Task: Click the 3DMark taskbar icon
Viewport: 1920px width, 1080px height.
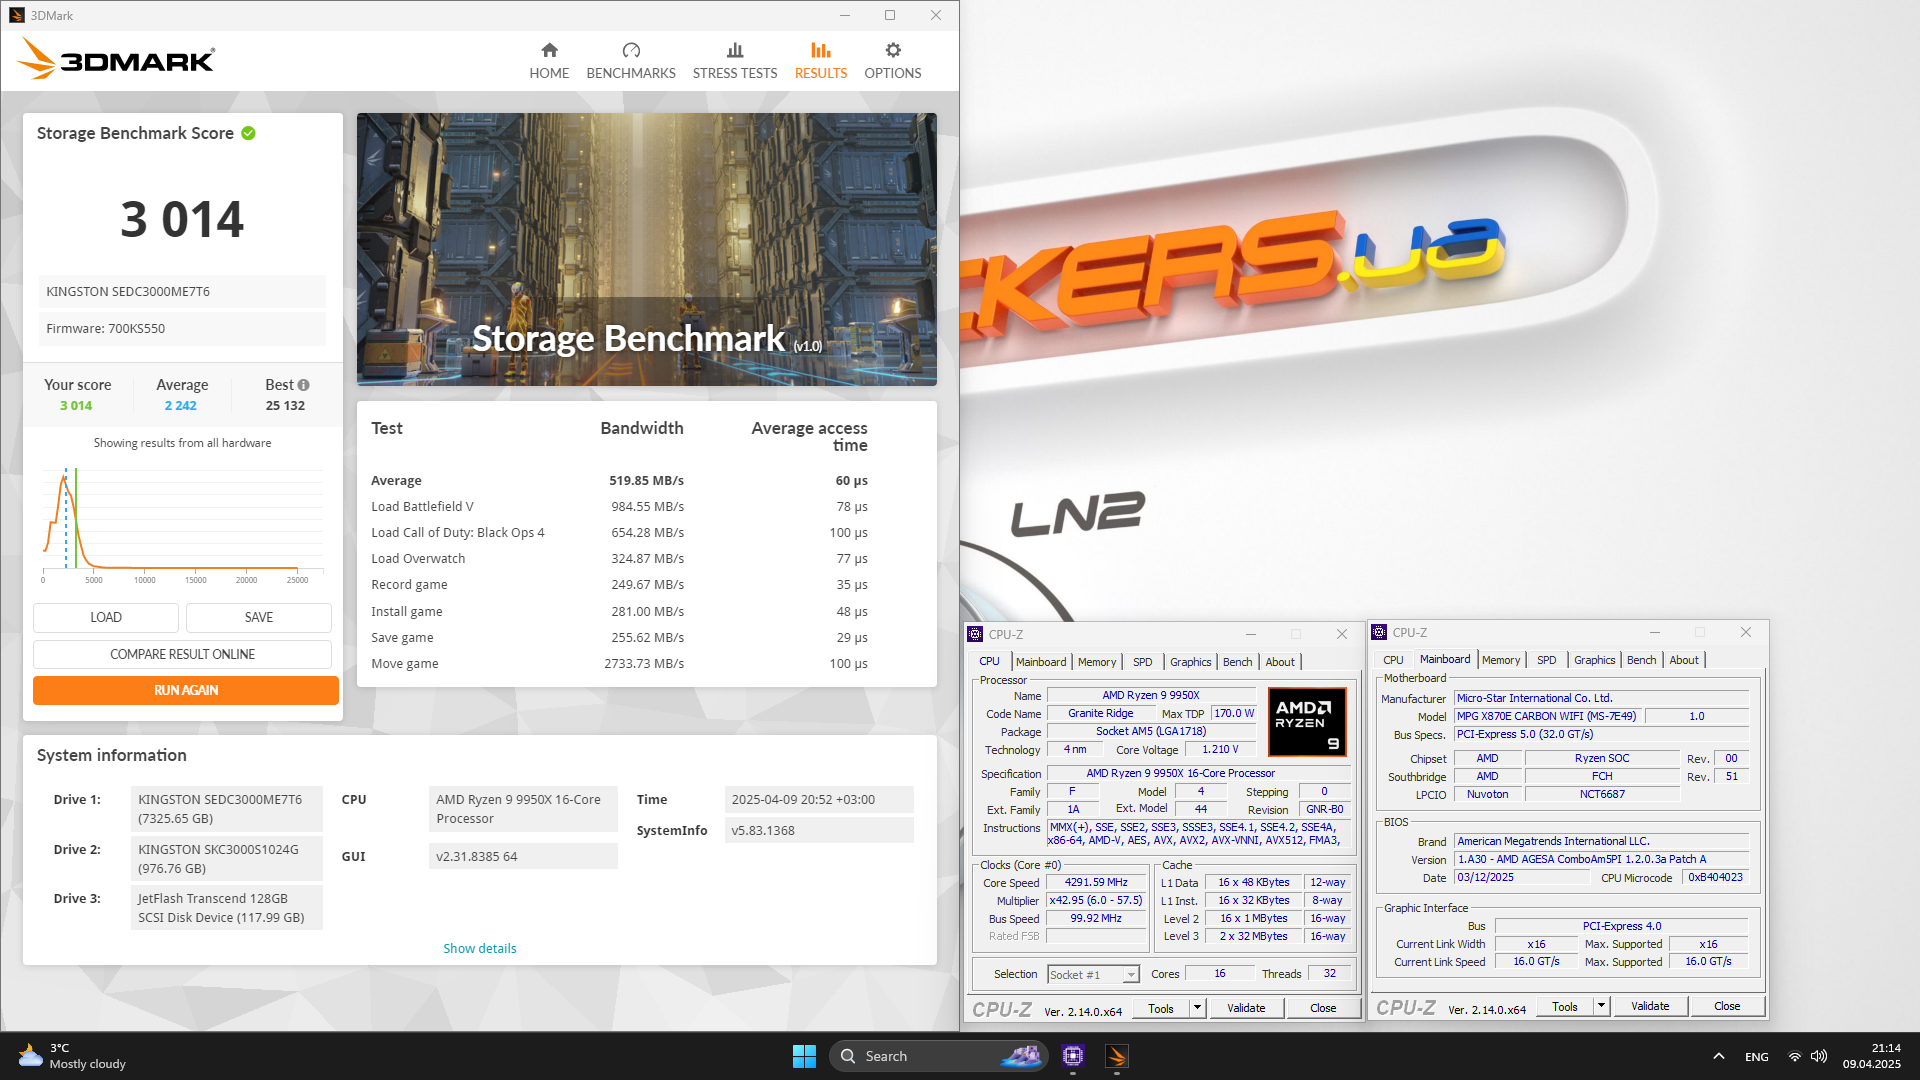Action: tap(1117, 1056)
